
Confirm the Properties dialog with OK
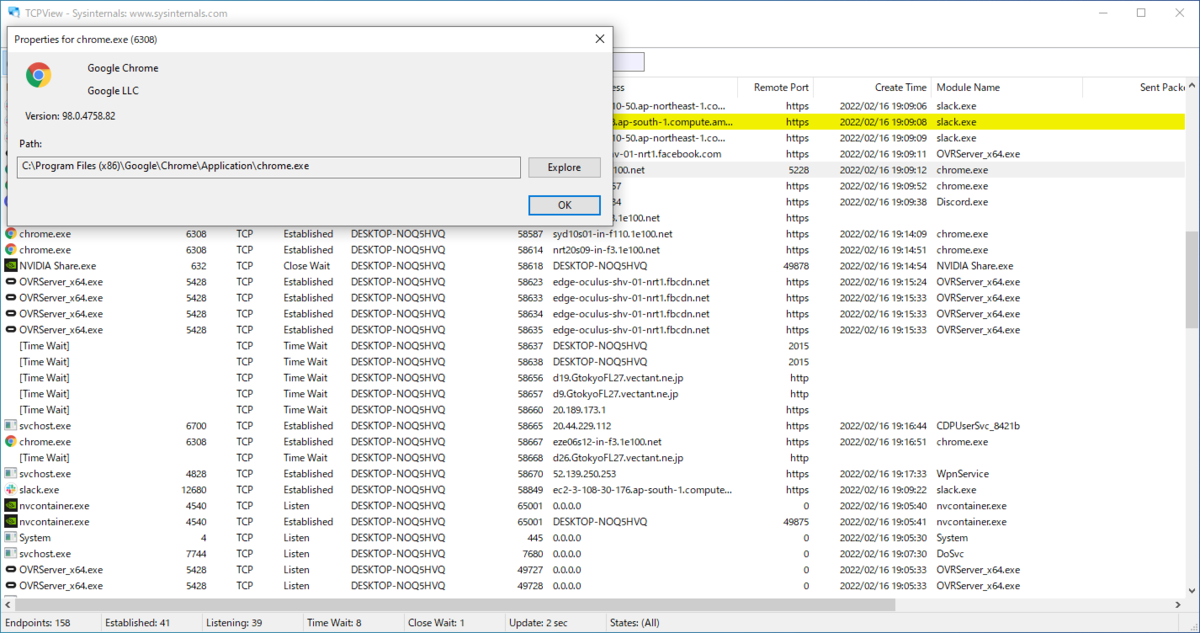tap(564, 205)
